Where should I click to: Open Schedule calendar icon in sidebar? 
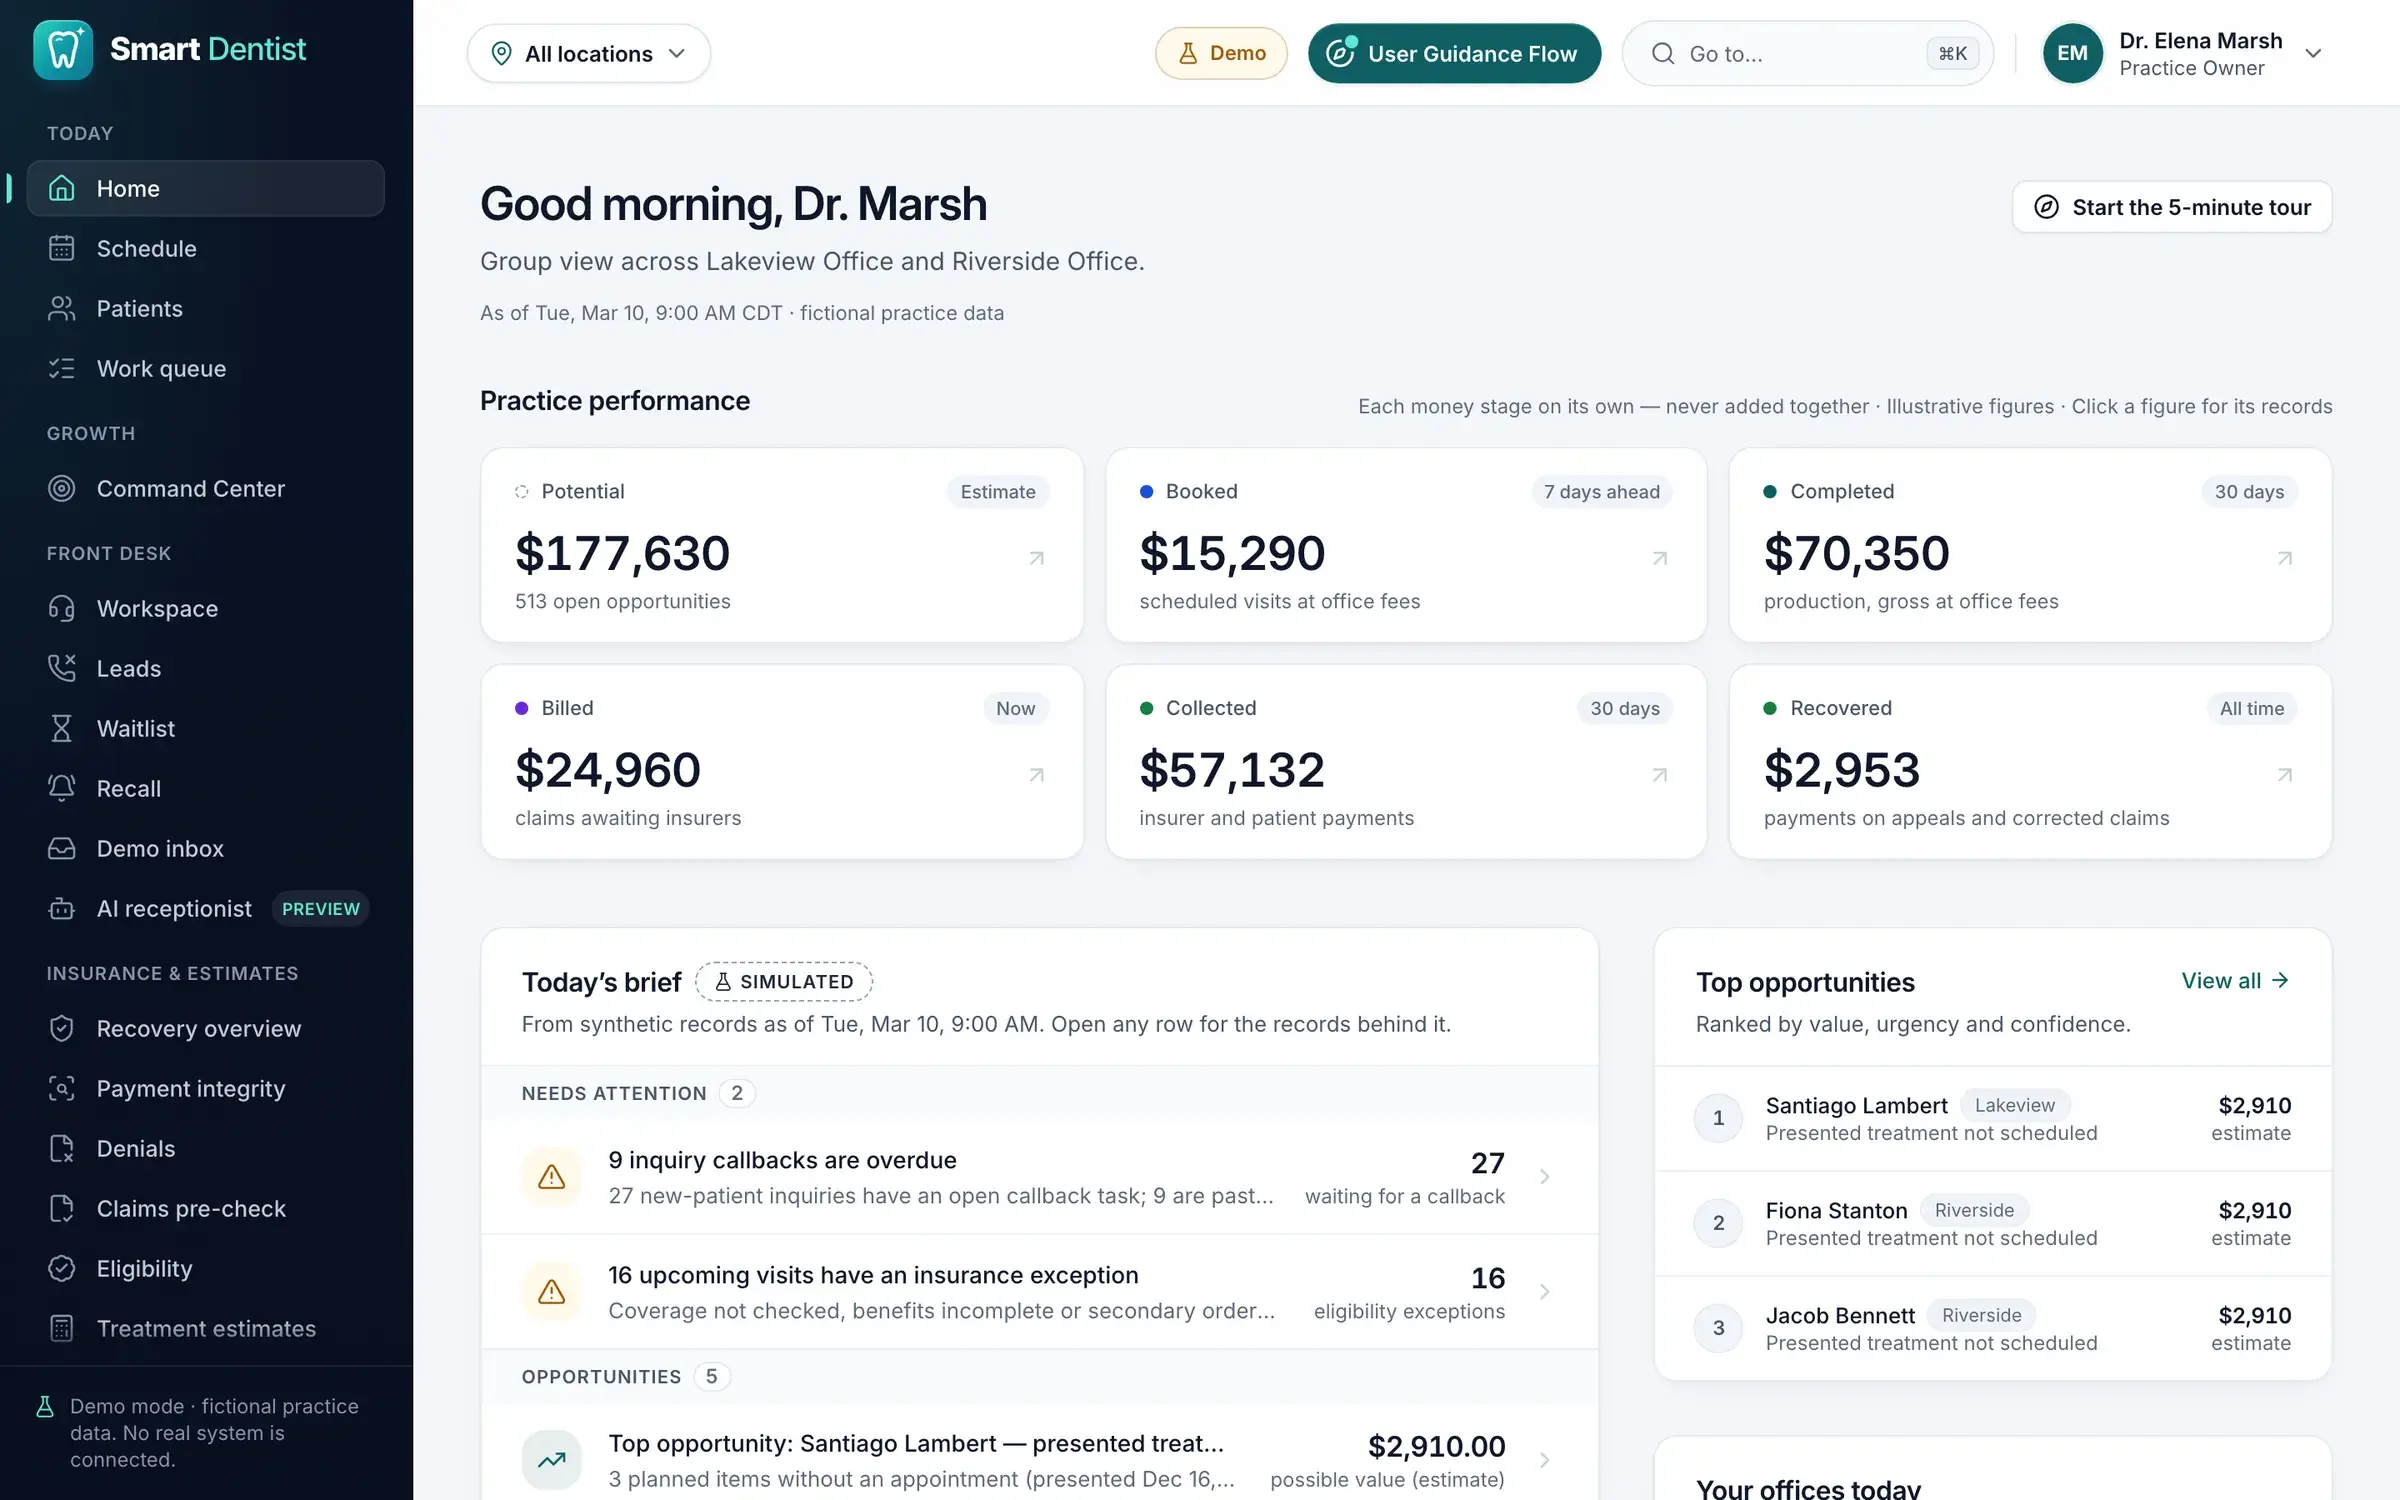[62, 248]
